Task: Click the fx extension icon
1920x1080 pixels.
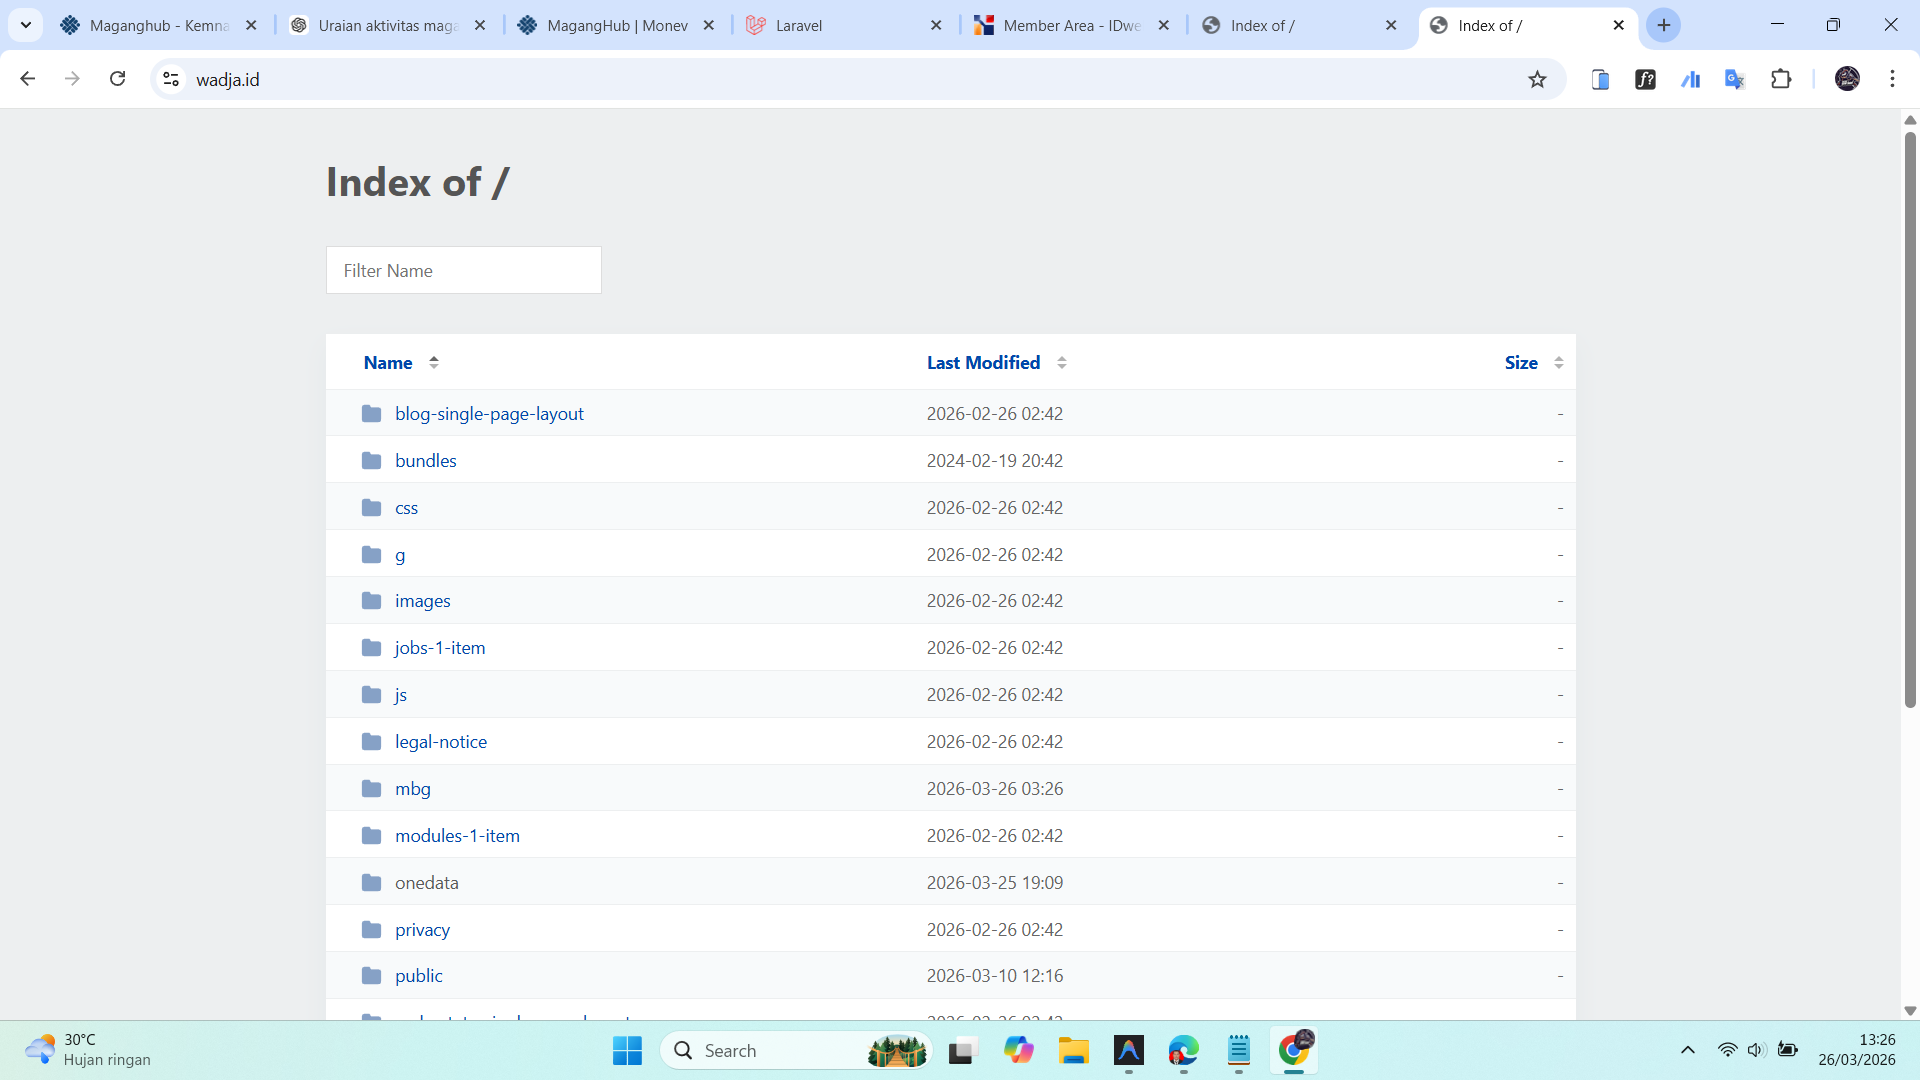Action: click(1645, 79)
